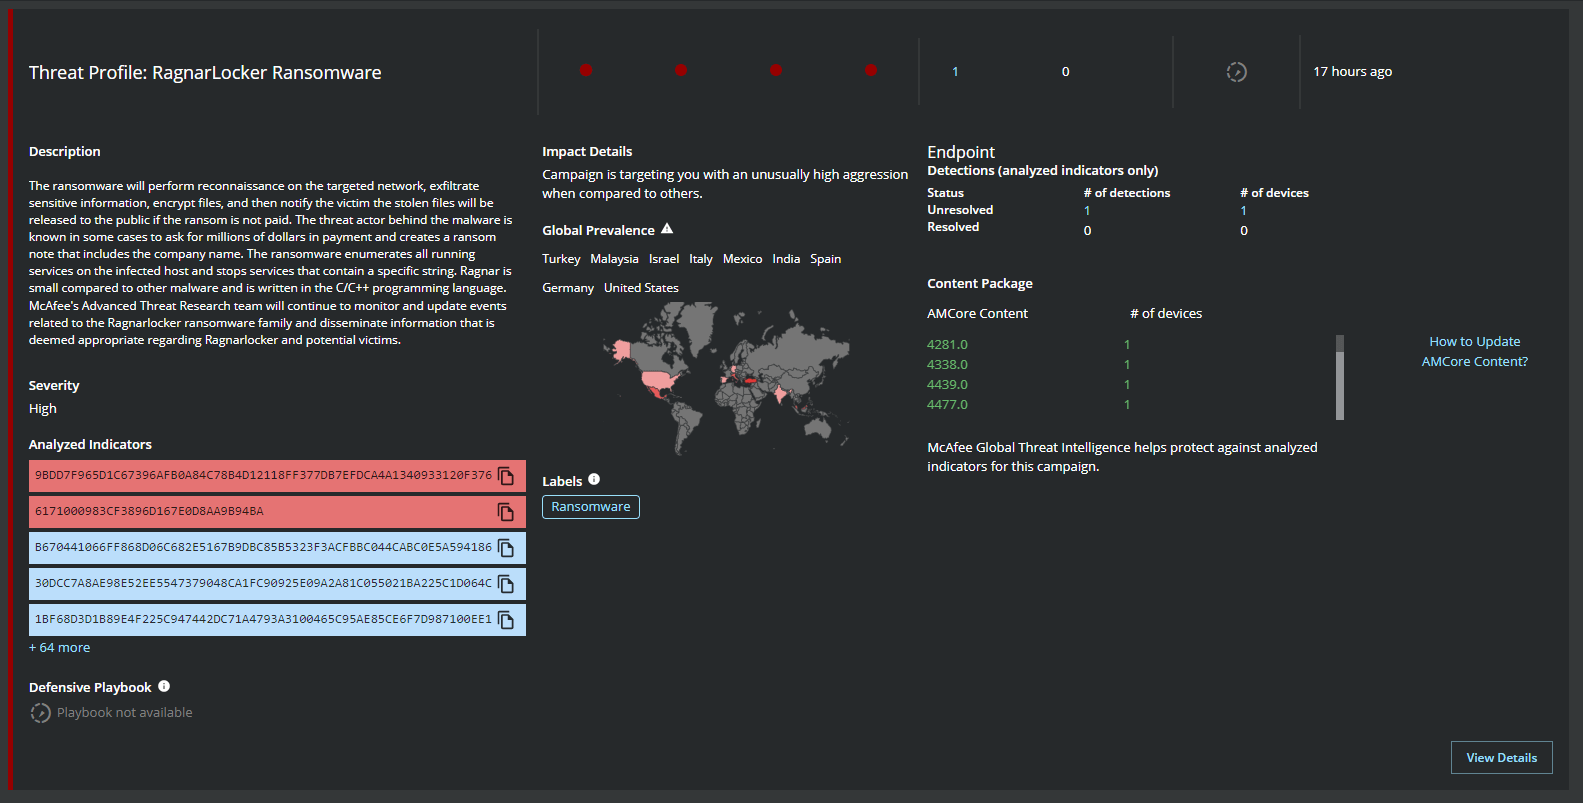The height and width of the screenshot is (803, 1583).
Task: Click the Endpoint section heading
Action: 961,152
